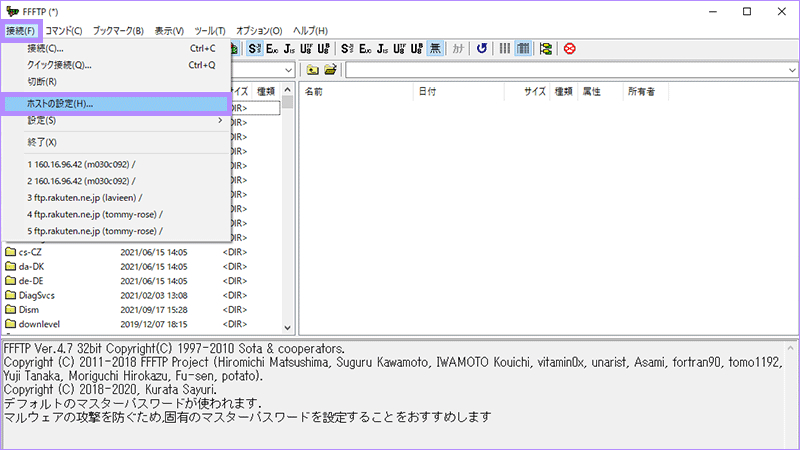Viewport: 800px width, 450px height.
Task: Click the red abort transfer icon
Action: click(570, 48)
